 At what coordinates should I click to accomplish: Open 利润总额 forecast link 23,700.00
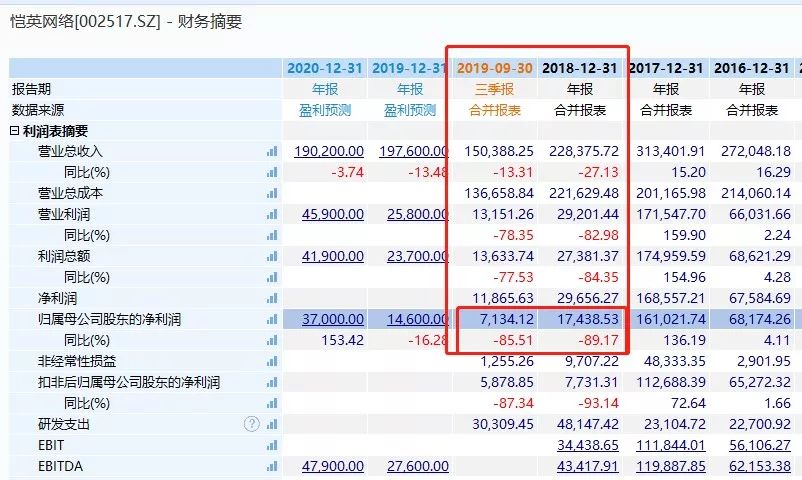click(418, 256)
